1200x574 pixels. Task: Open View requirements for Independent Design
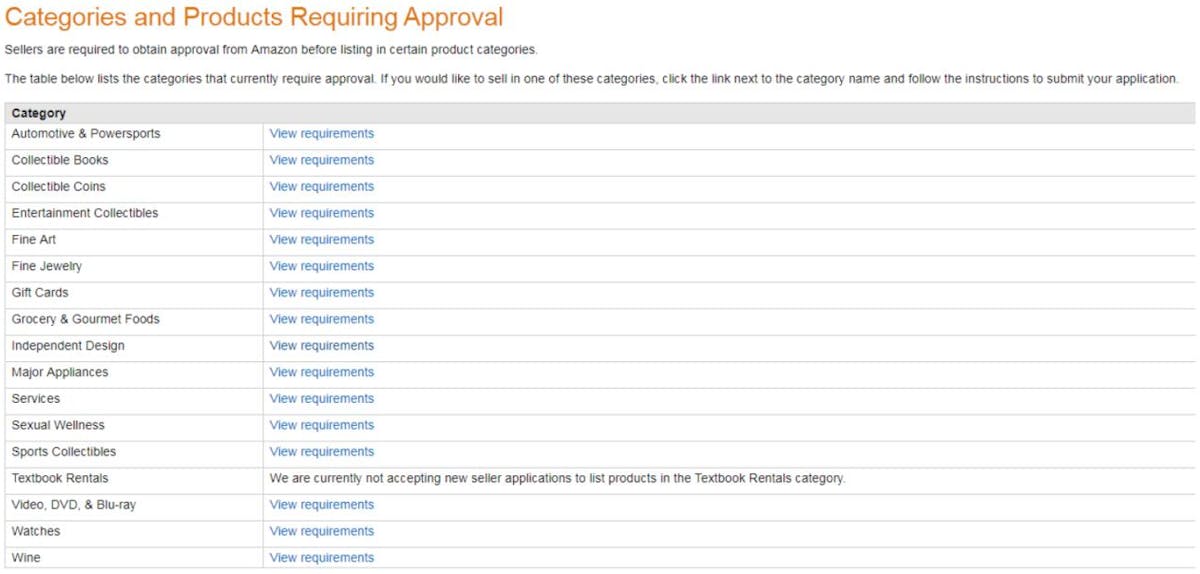coord(321,345)
